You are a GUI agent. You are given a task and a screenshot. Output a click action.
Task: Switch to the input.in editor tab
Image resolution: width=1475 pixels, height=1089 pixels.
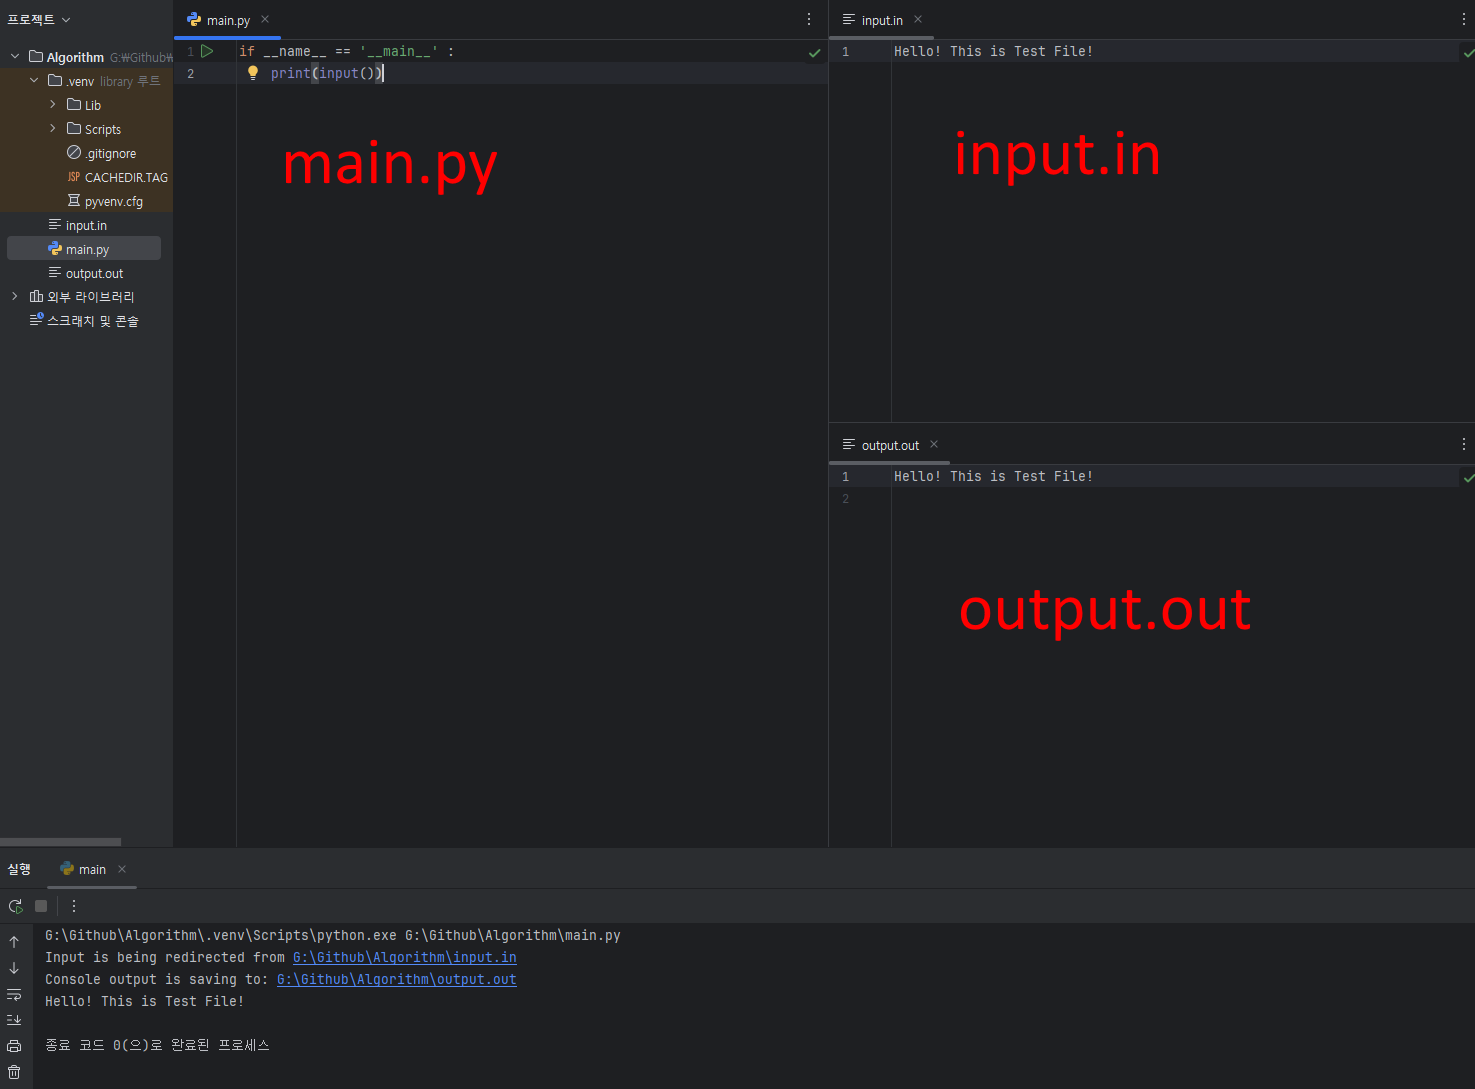[881, 20]
